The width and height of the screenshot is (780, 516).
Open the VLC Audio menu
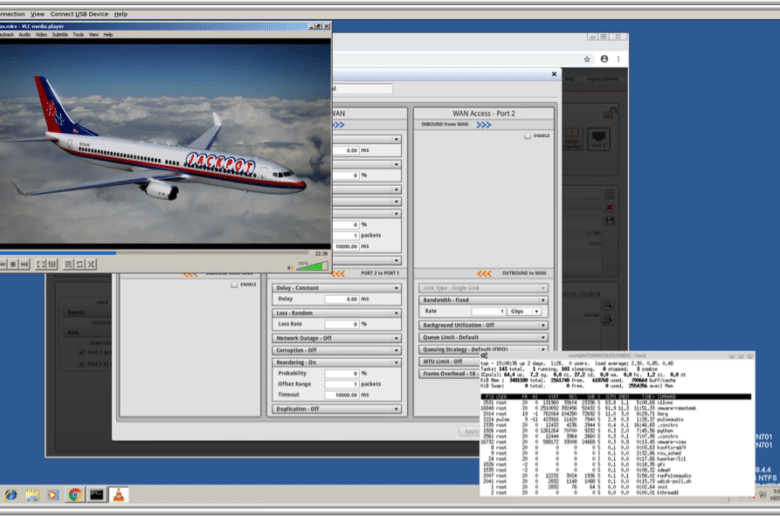[25, 34]
